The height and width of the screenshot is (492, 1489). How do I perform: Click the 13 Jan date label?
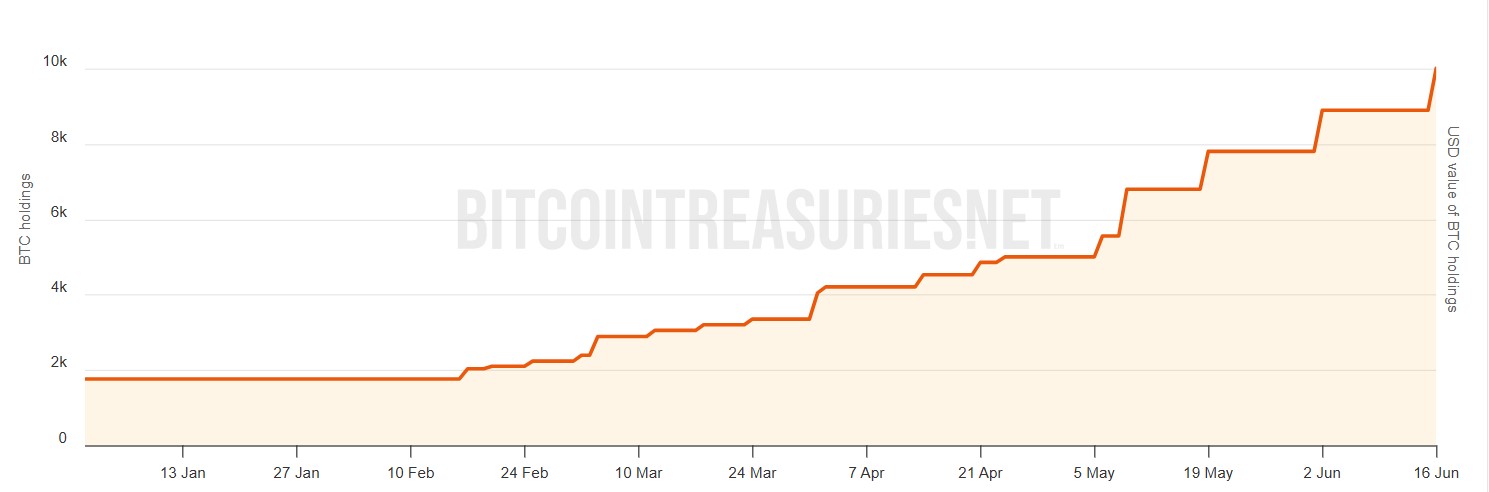183,472
